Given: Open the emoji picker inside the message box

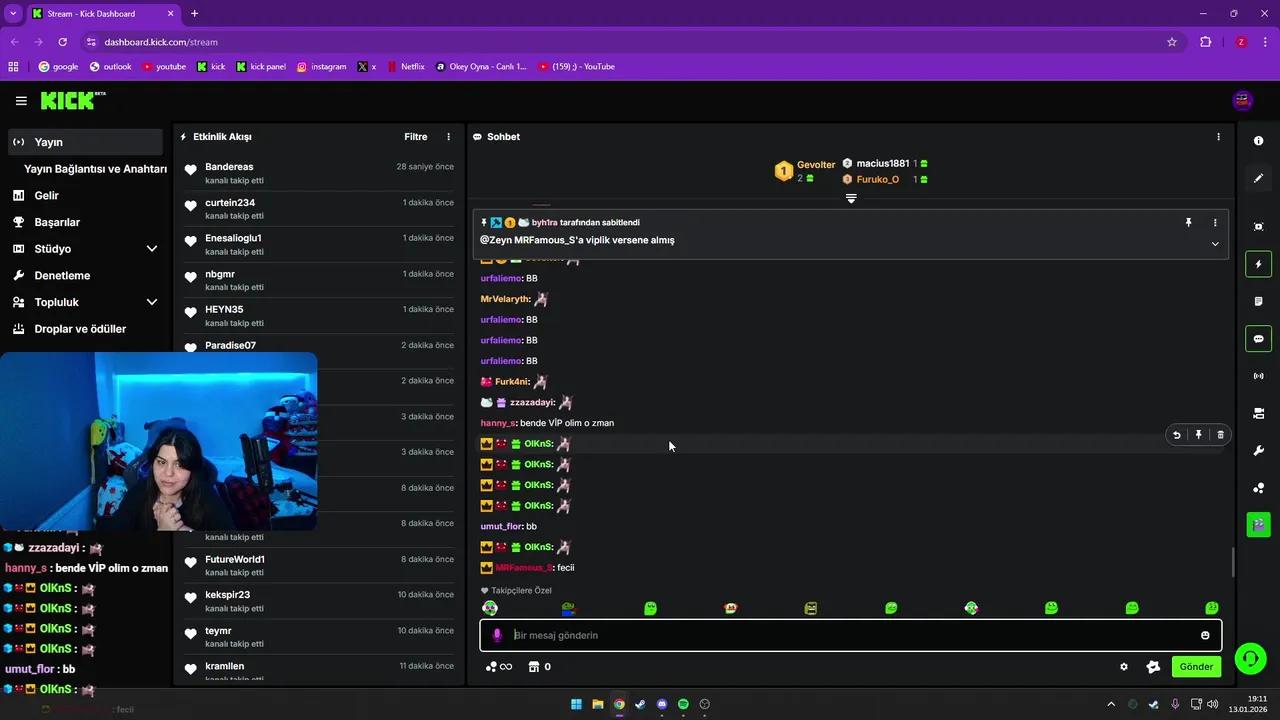Looking at the screenshot, I should click(x=1205, y=635).
